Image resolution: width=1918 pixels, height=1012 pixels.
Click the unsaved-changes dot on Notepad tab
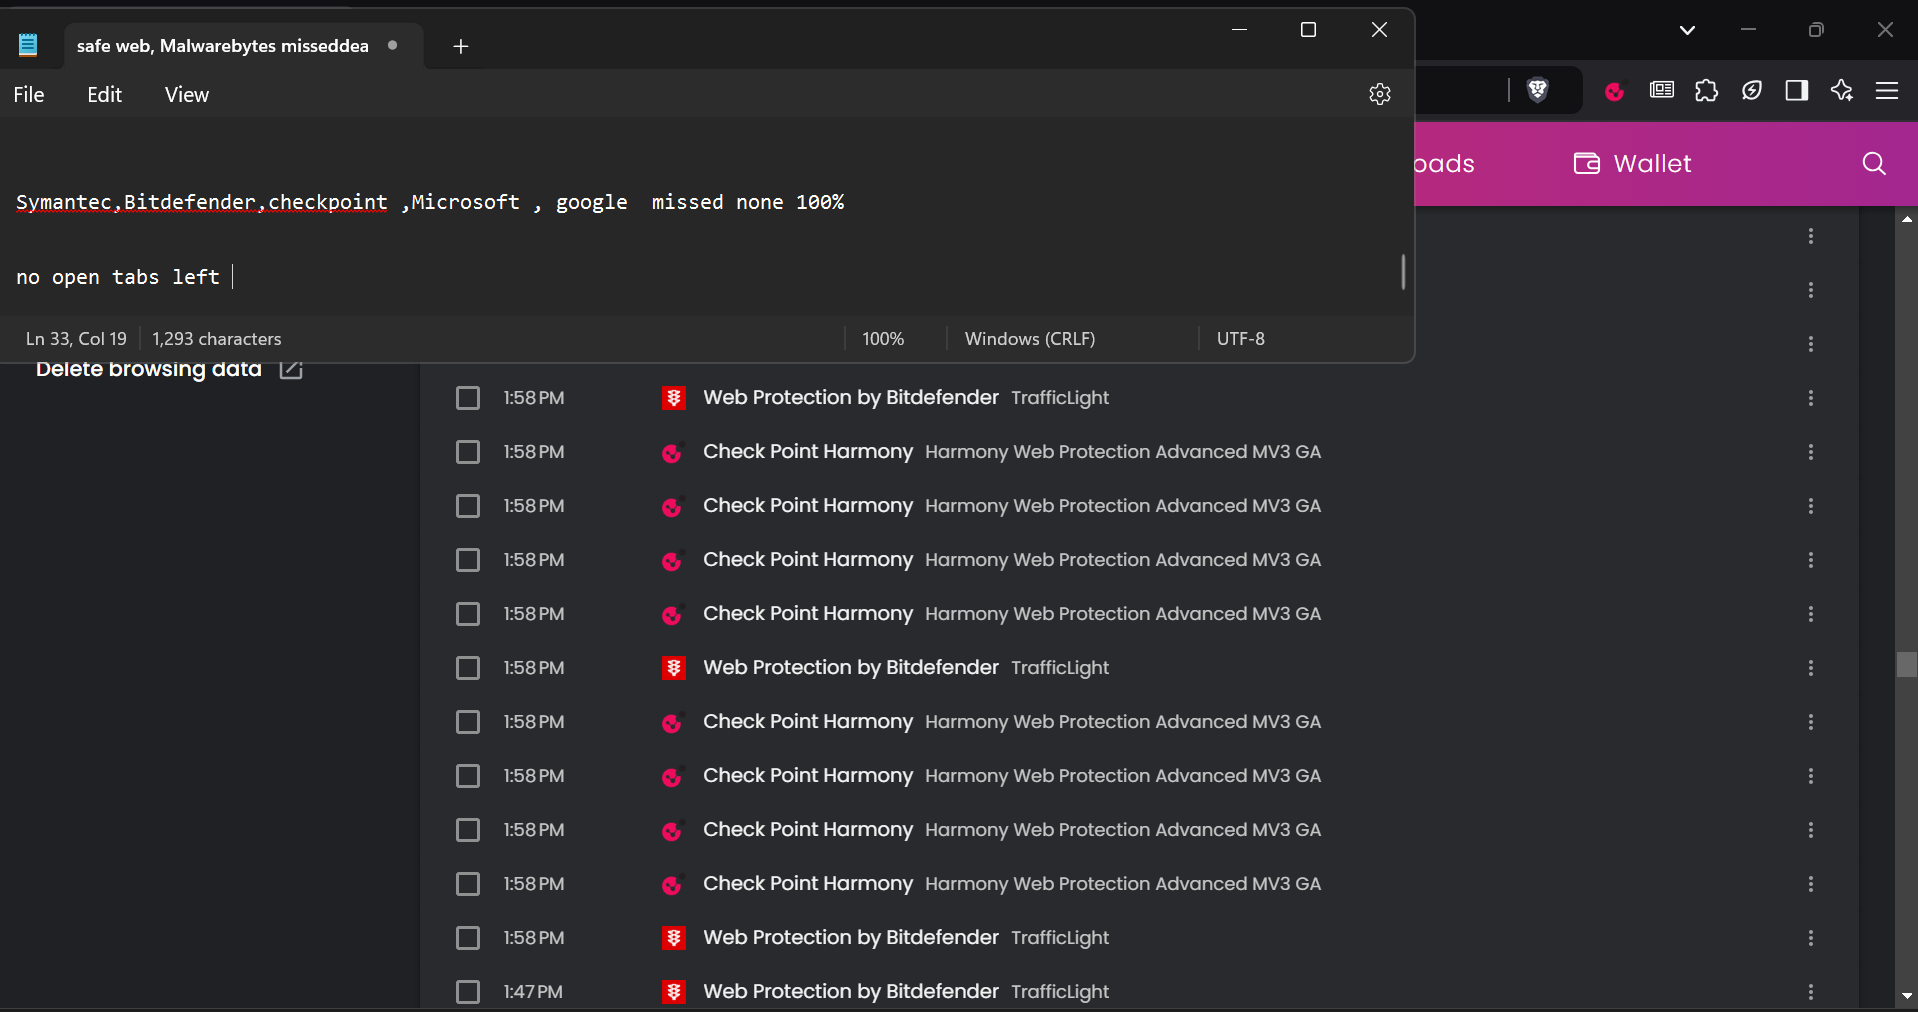(392, 45)
